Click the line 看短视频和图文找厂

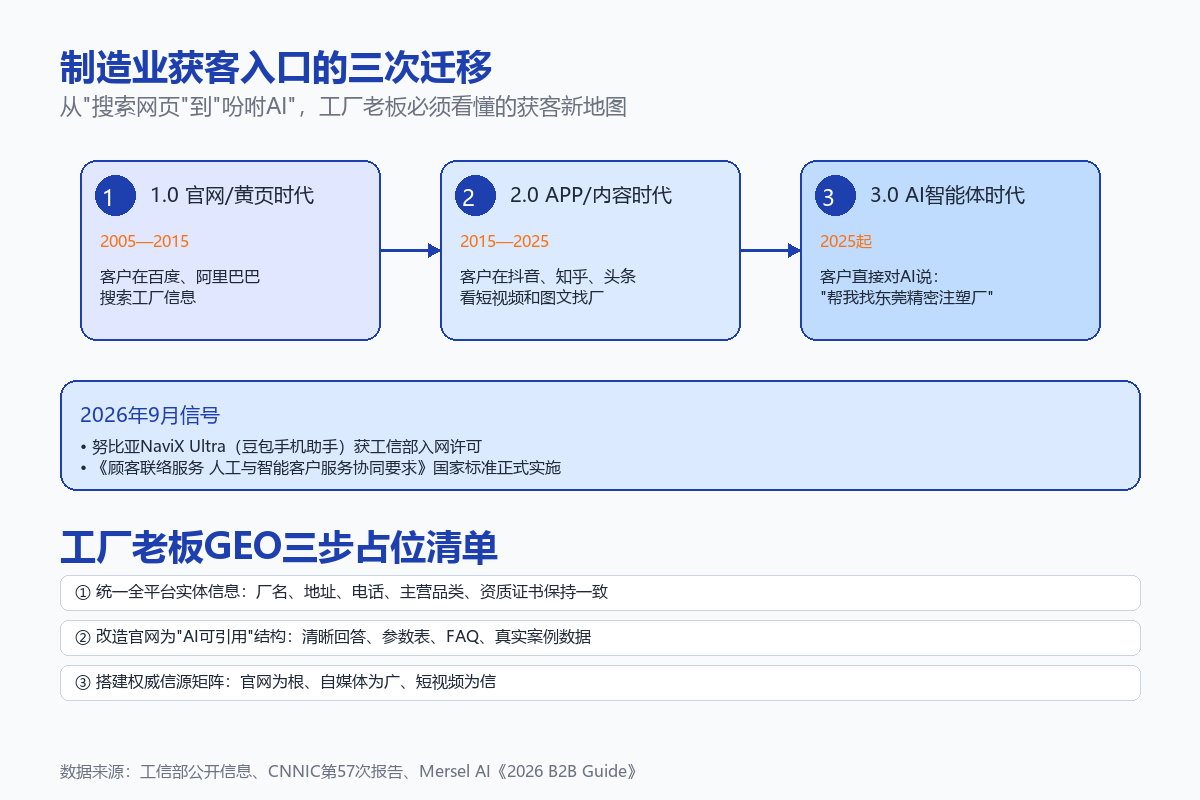(532, 297)
